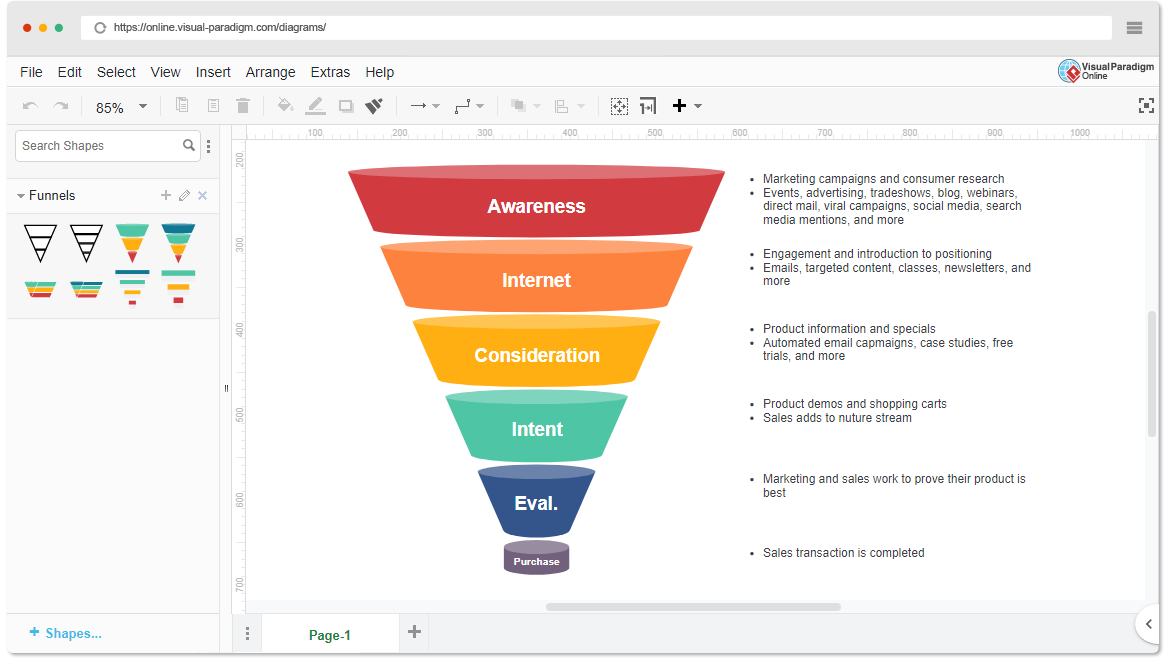Add shape to Funnels palette (plus icon)
The width and height of the screenshot is (1170, 665).
[166, 196]
